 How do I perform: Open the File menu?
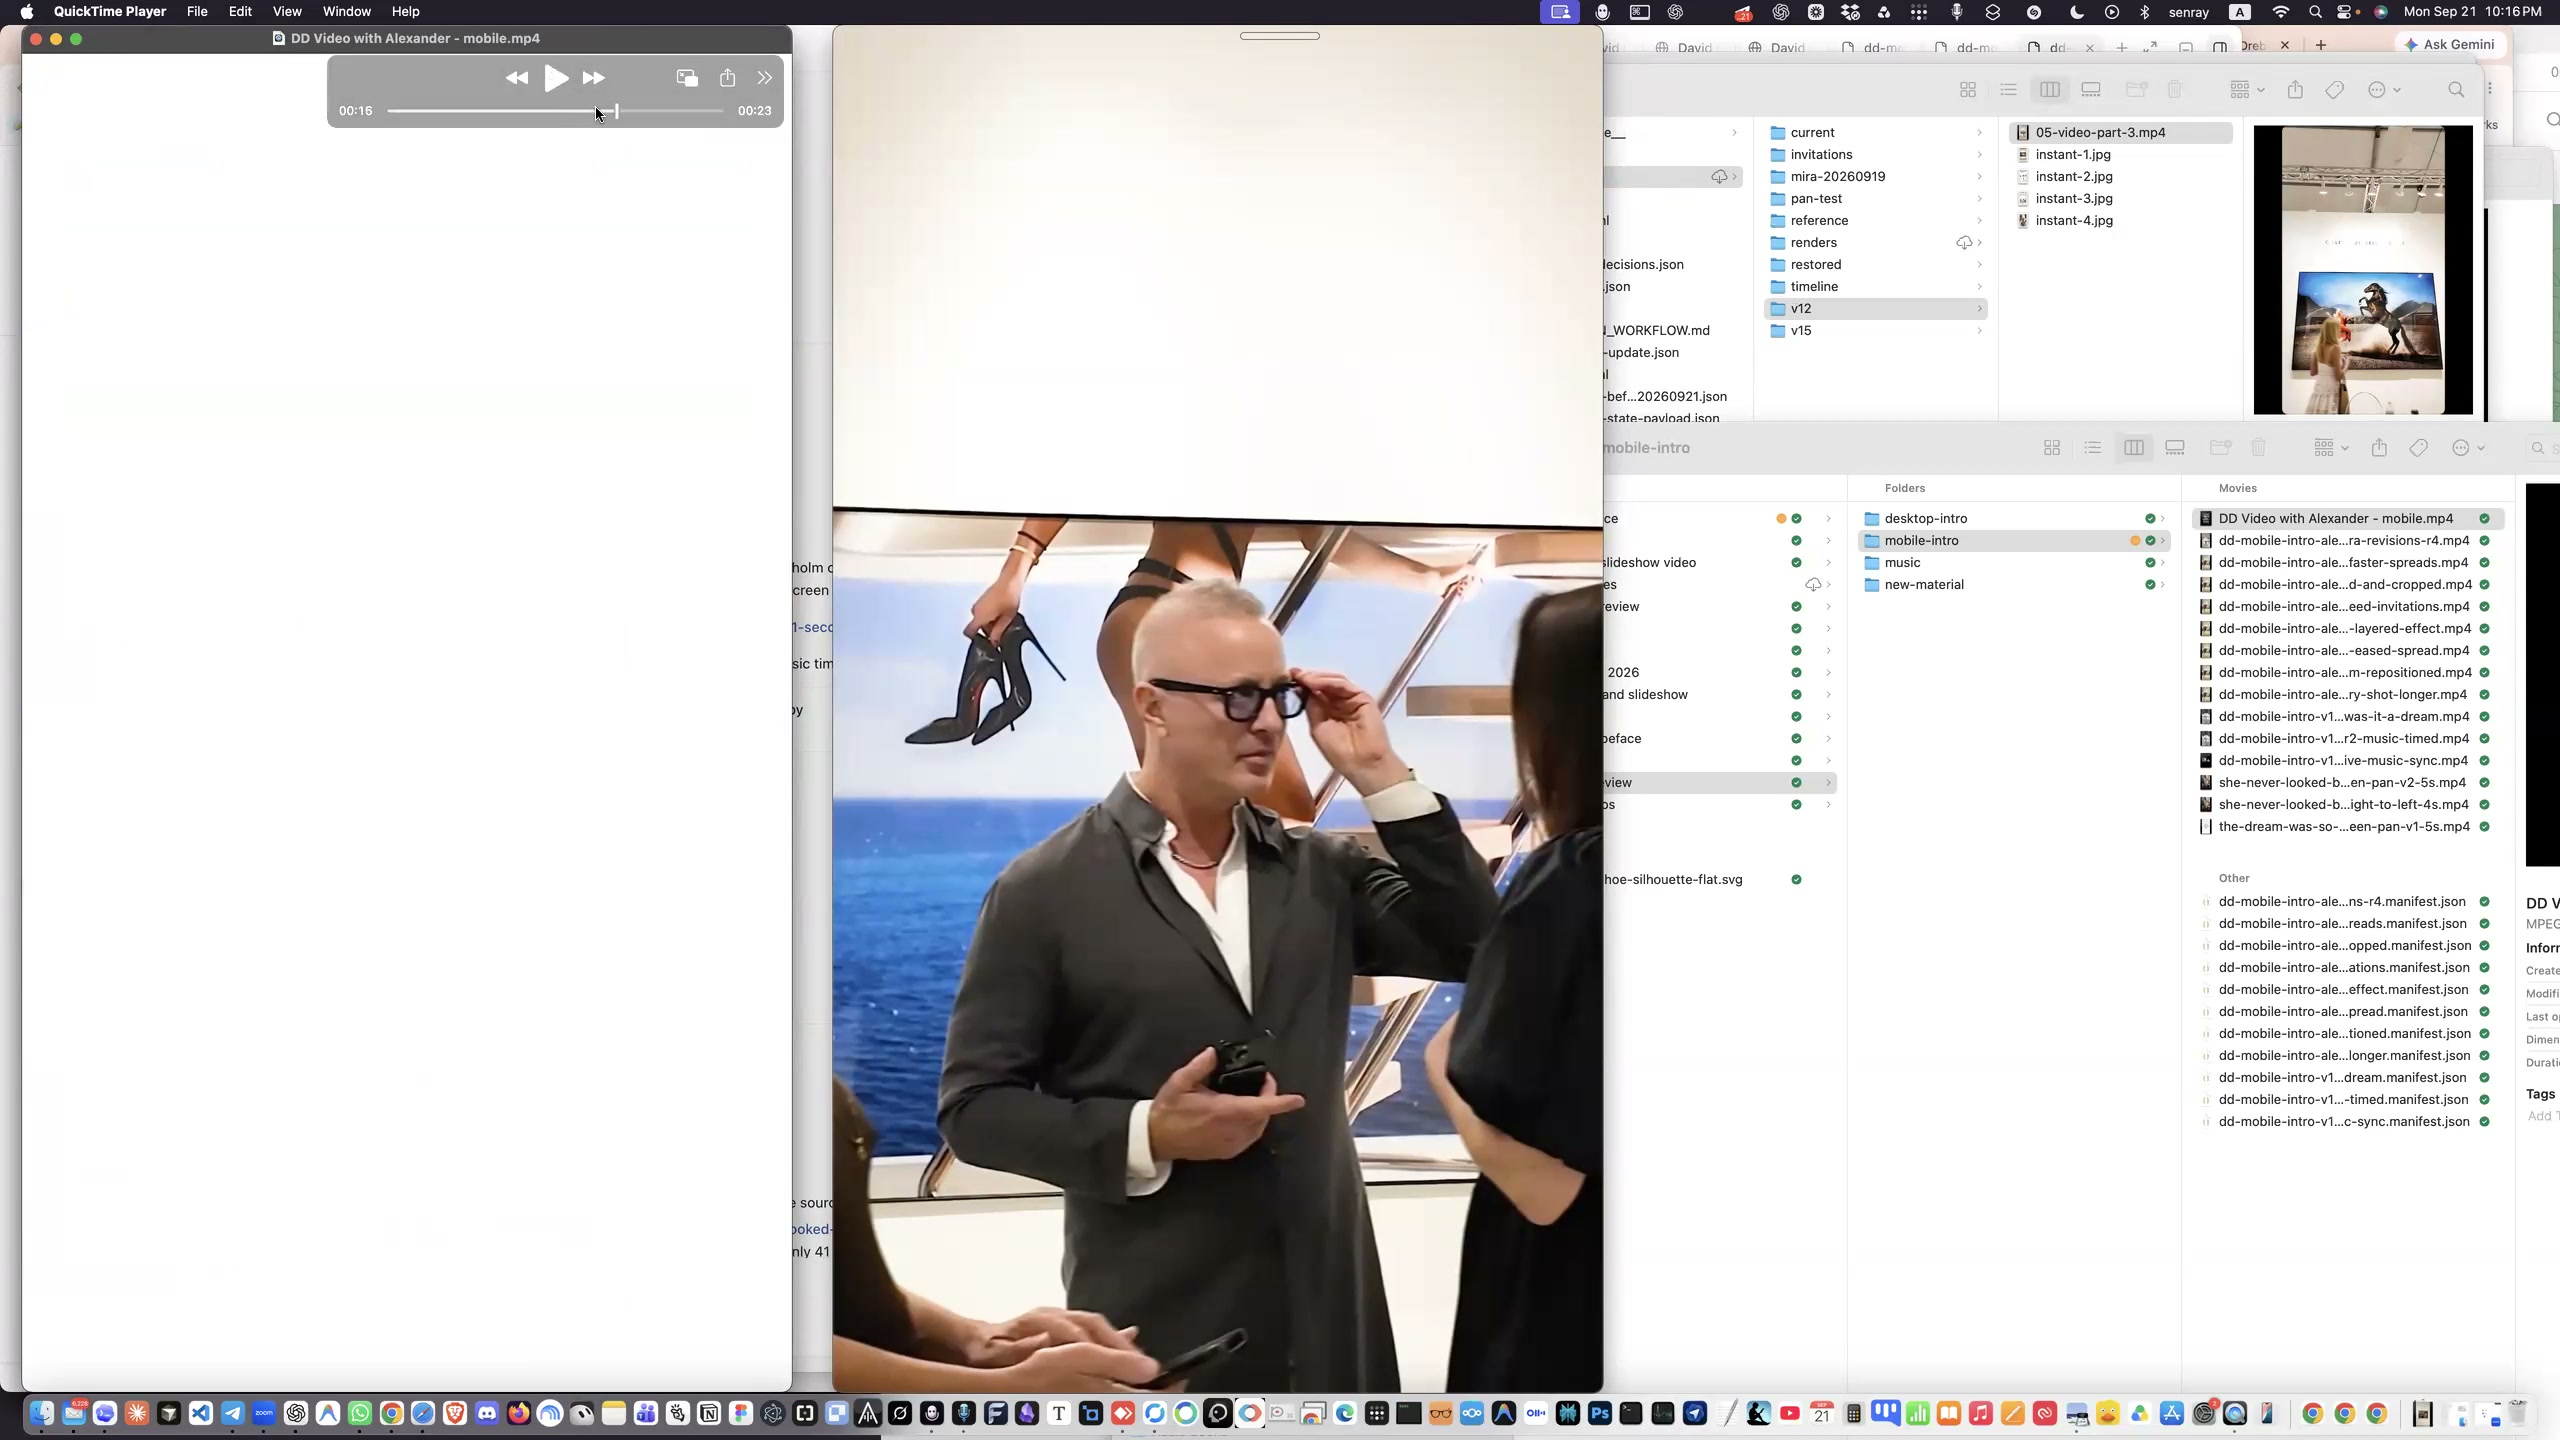coord(197,12)
